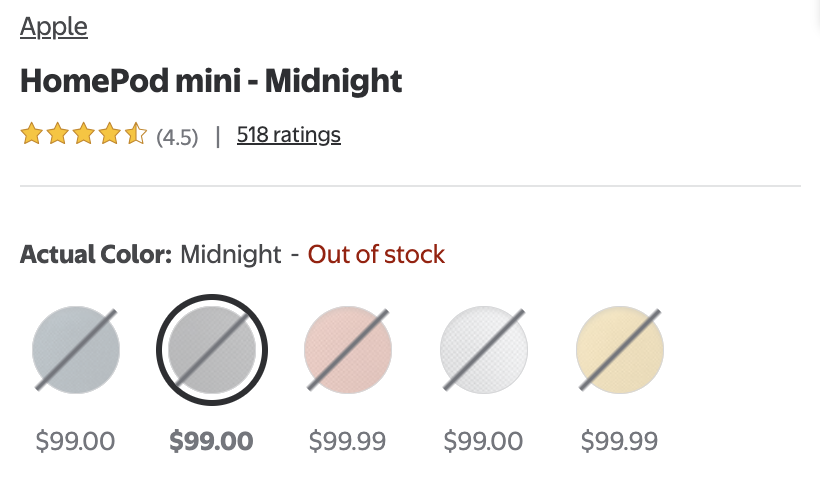
Task: Click the HomePod mini - Midnight title
Action: [x=211, y=81]
